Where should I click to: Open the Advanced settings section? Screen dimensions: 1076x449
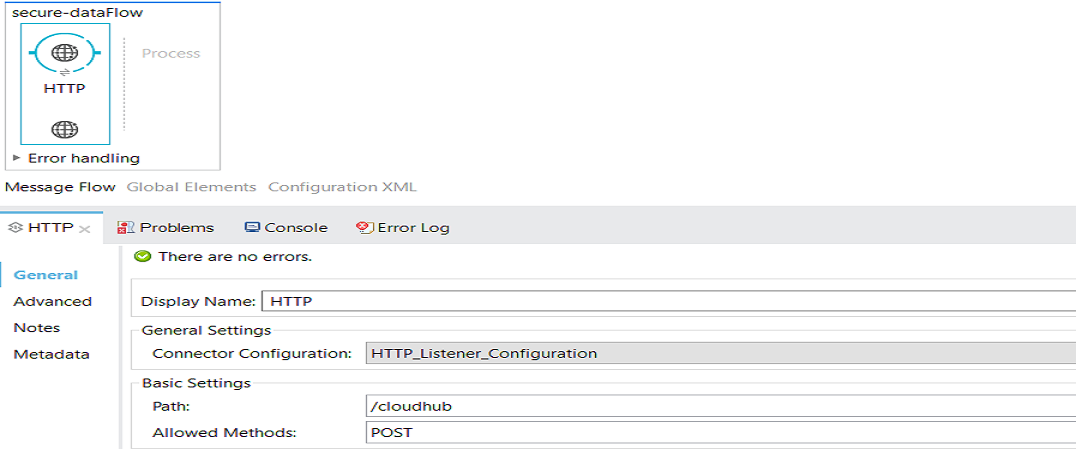click(52, 301)
